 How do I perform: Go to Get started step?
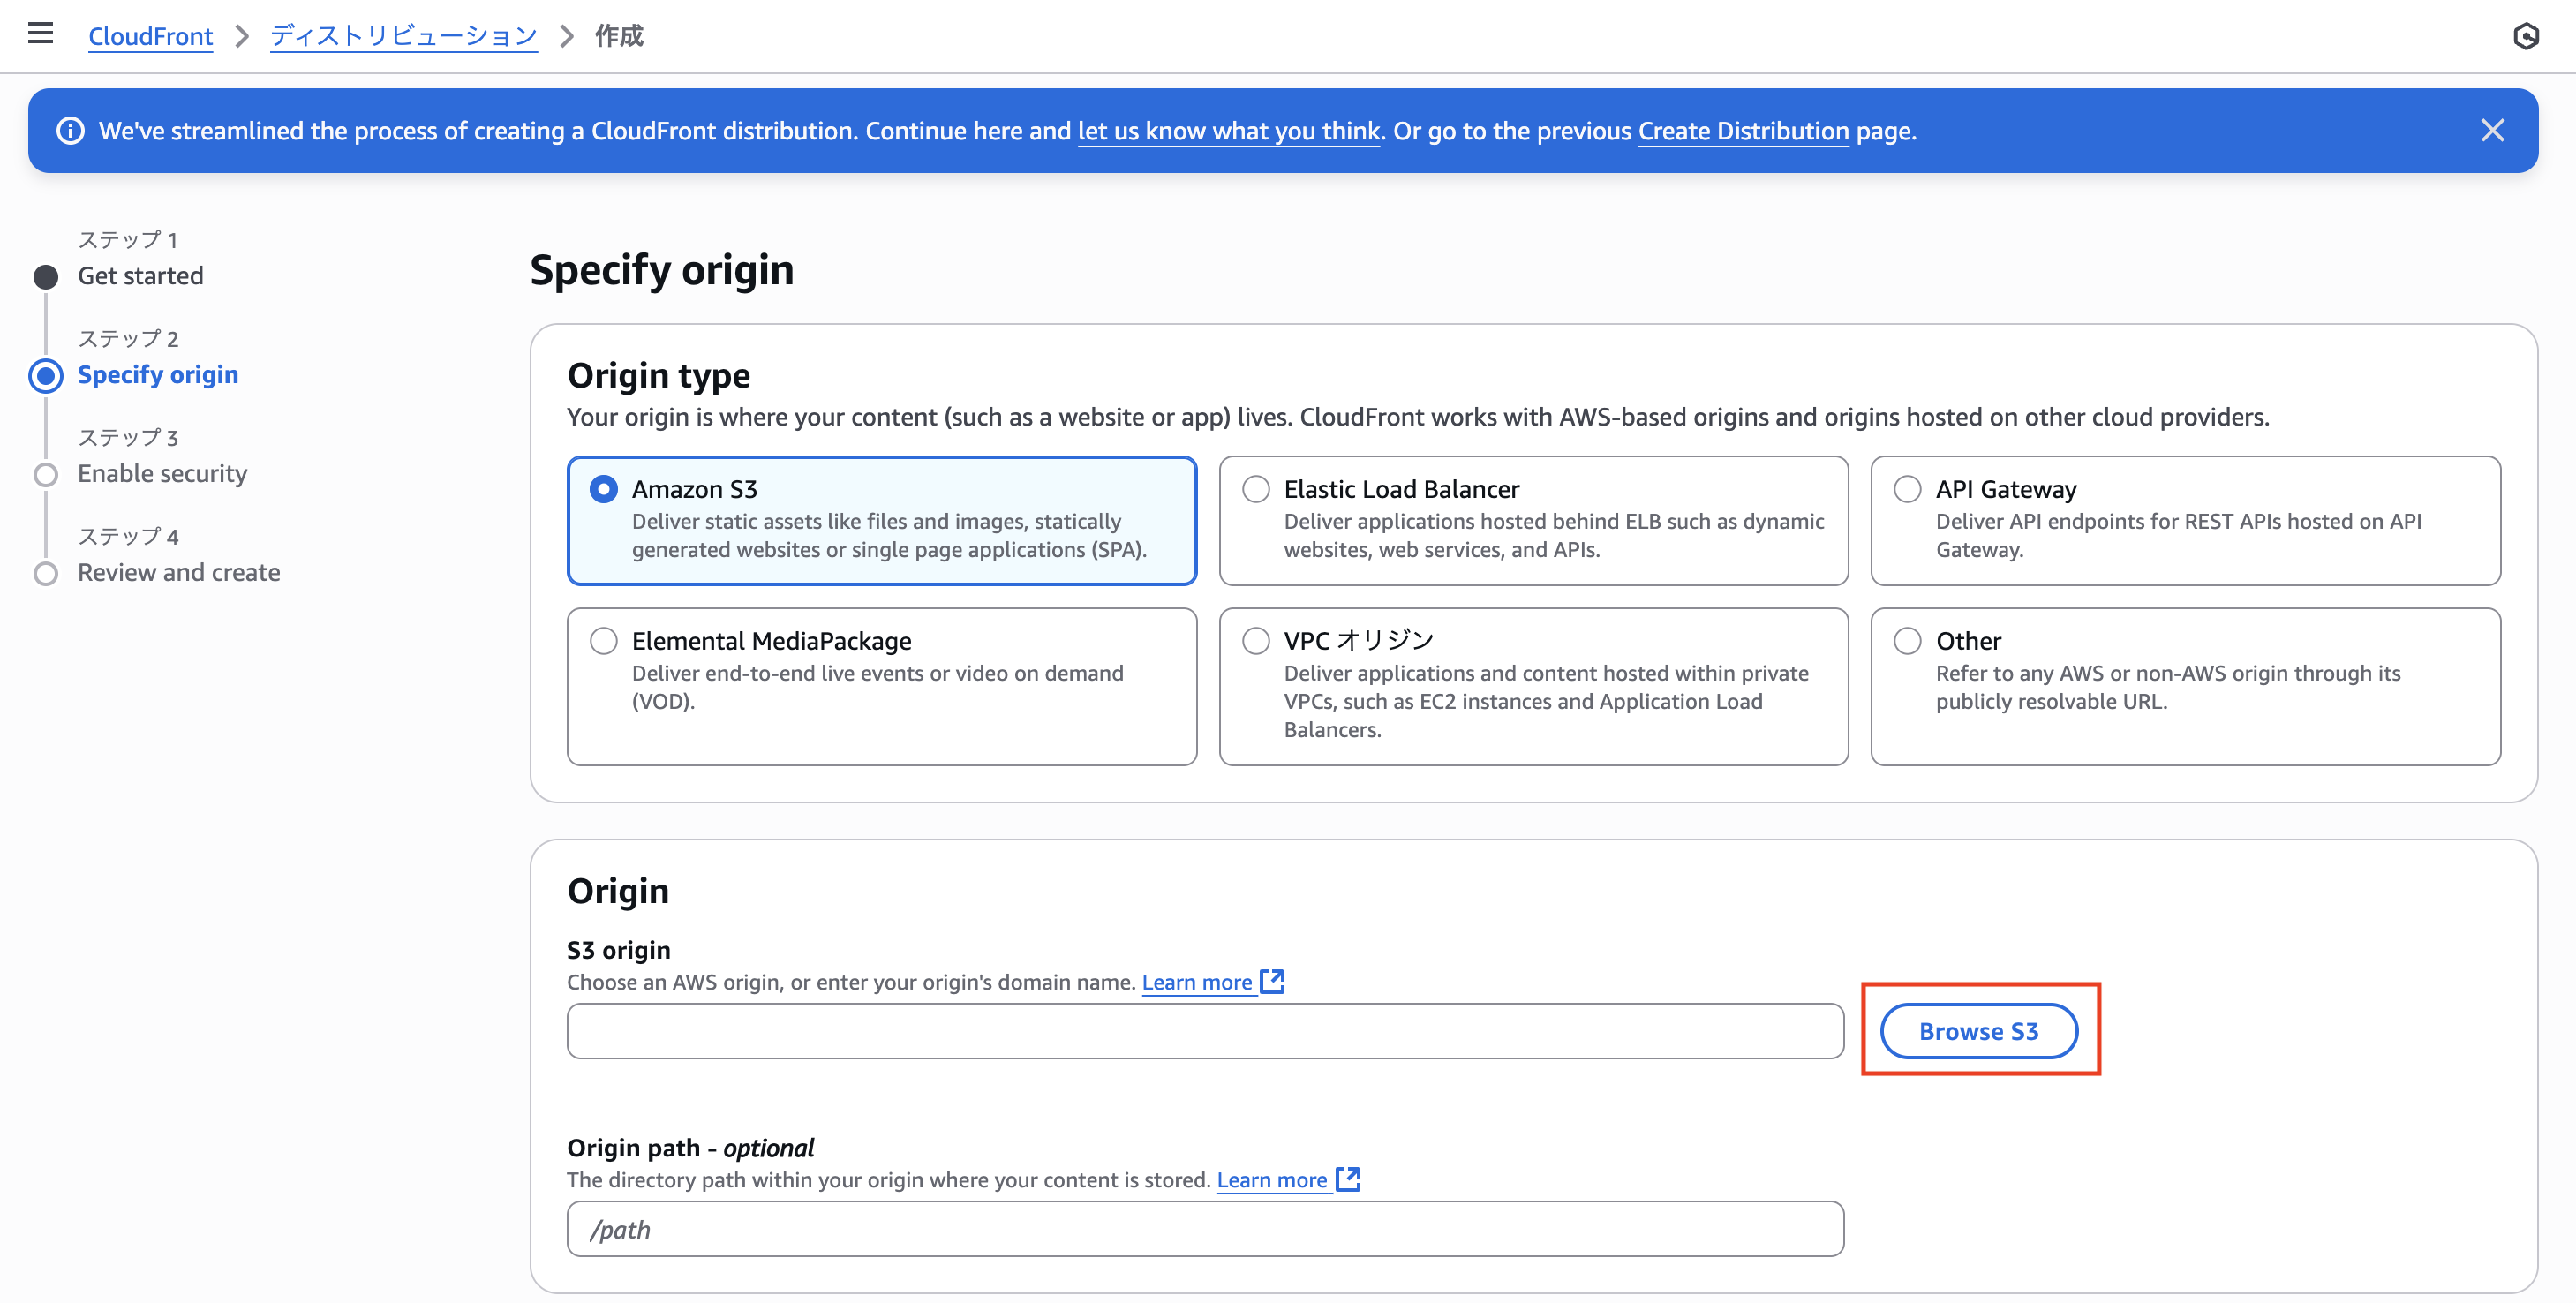coord(140,276)
